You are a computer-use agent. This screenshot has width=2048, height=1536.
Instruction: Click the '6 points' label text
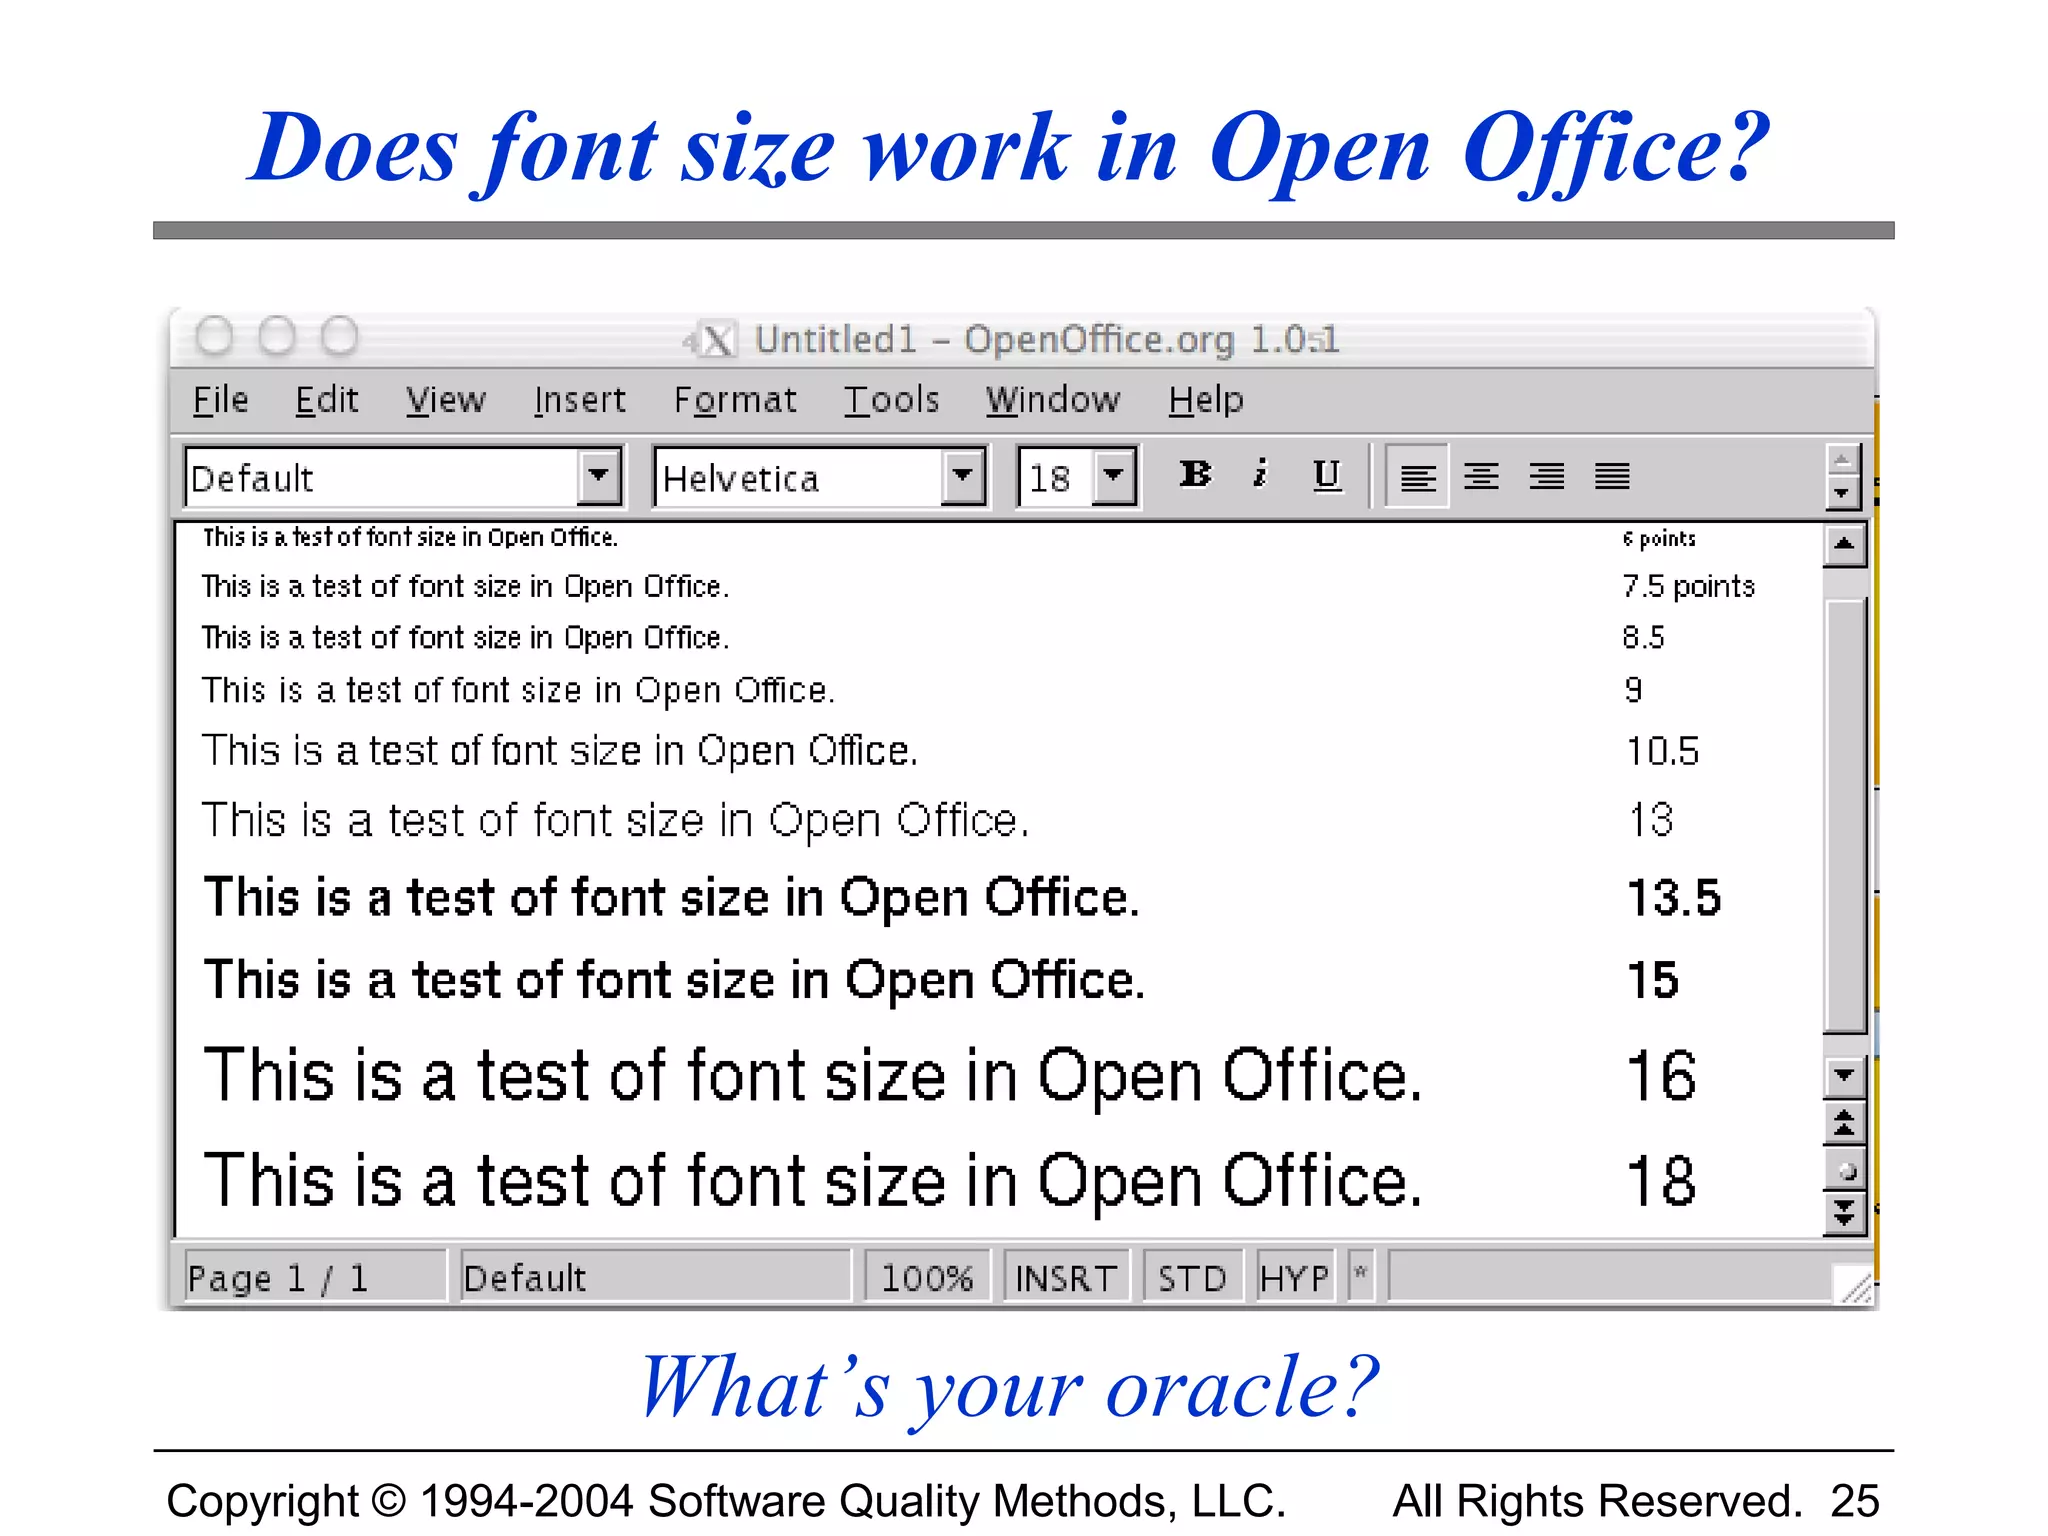point(1659,539)
